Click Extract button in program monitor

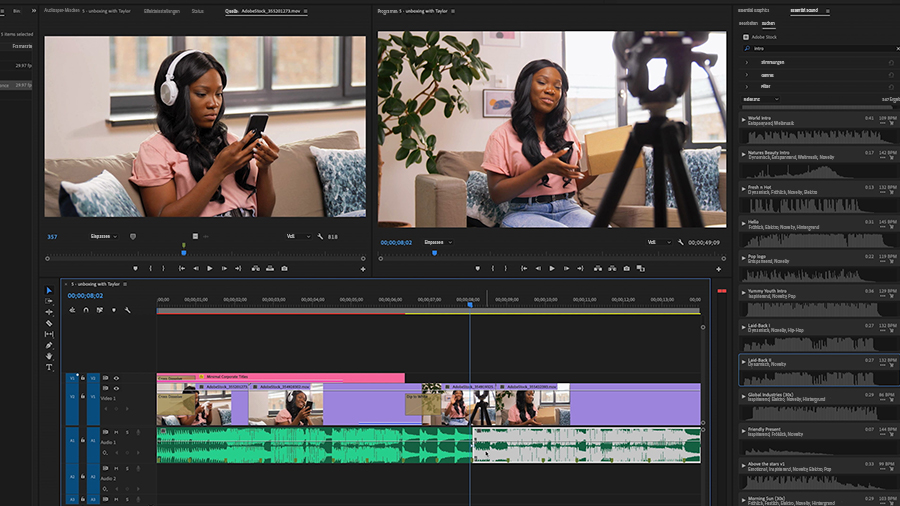tap(612, 268)
